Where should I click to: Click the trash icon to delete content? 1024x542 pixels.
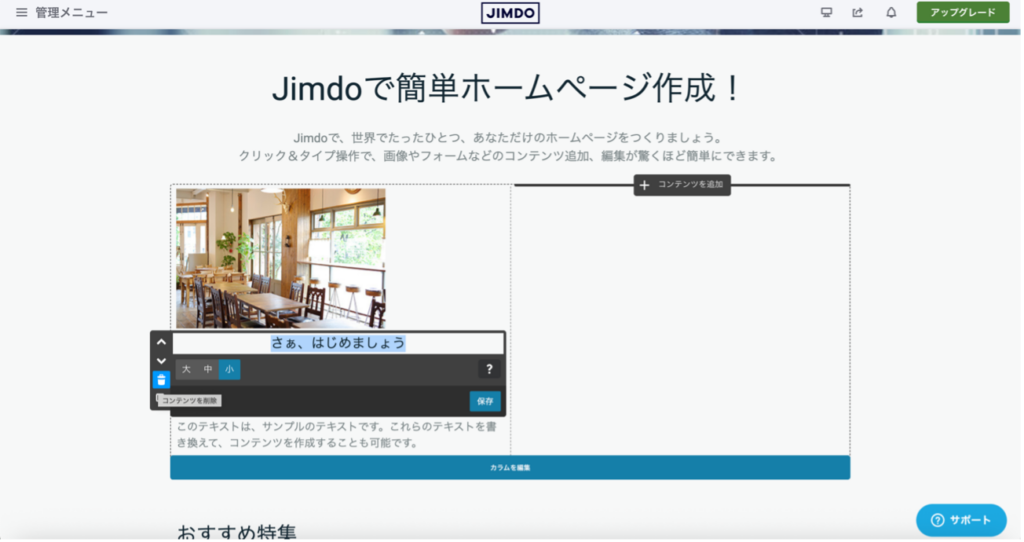[162, 381]
